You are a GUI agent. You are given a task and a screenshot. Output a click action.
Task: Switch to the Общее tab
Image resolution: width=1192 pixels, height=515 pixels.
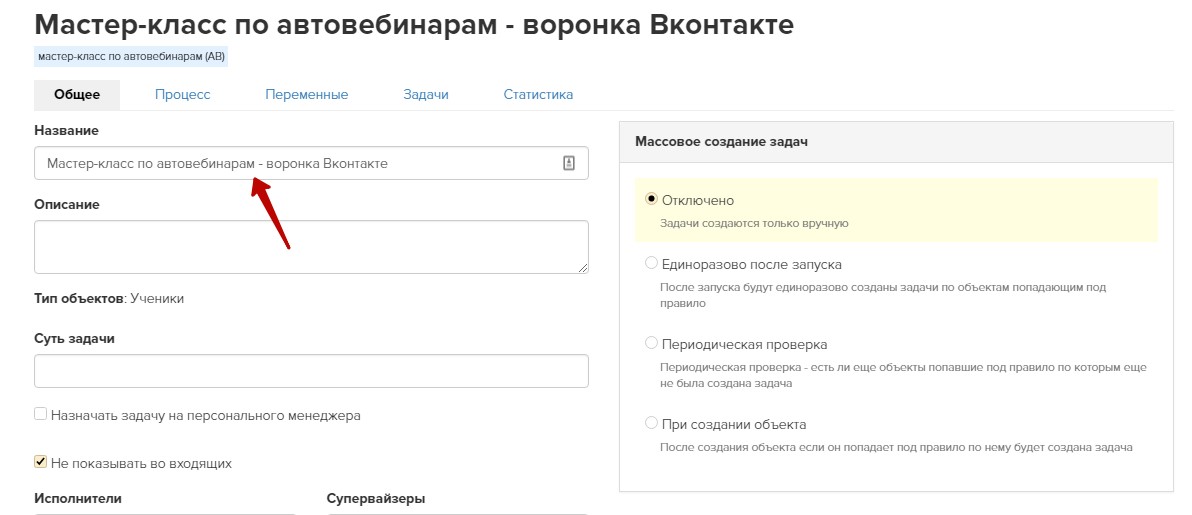(77, 95)
